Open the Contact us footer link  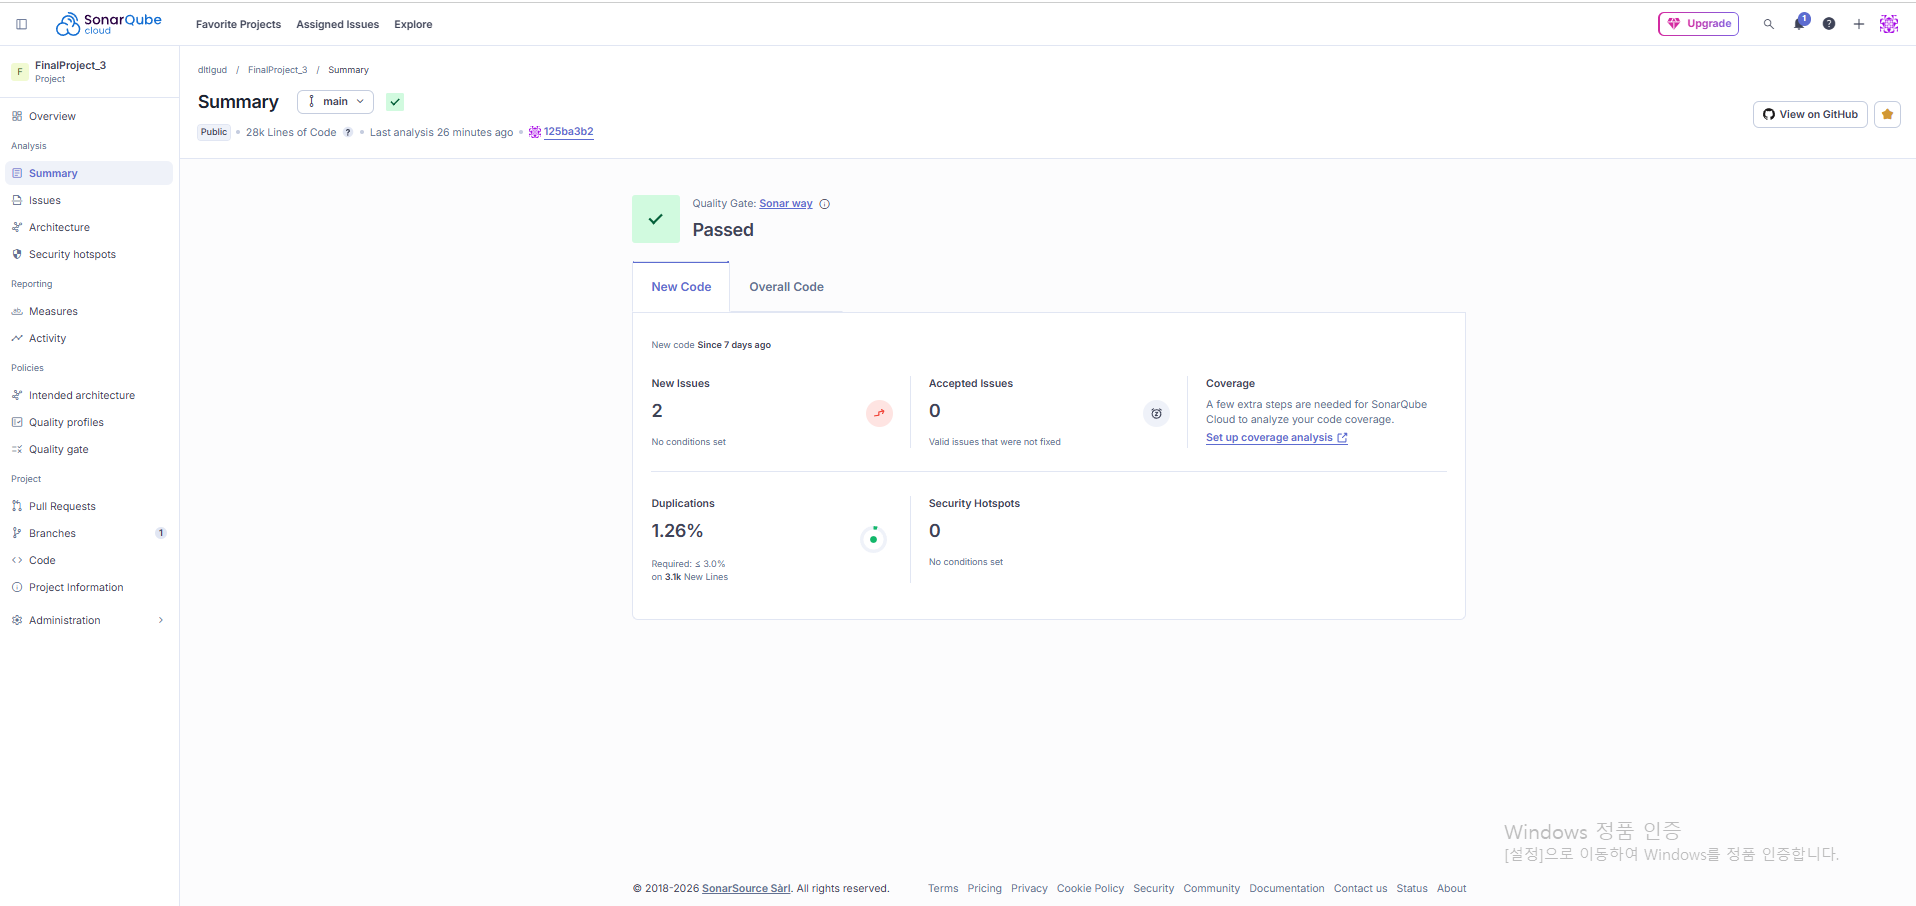[x=1361, y=889]
